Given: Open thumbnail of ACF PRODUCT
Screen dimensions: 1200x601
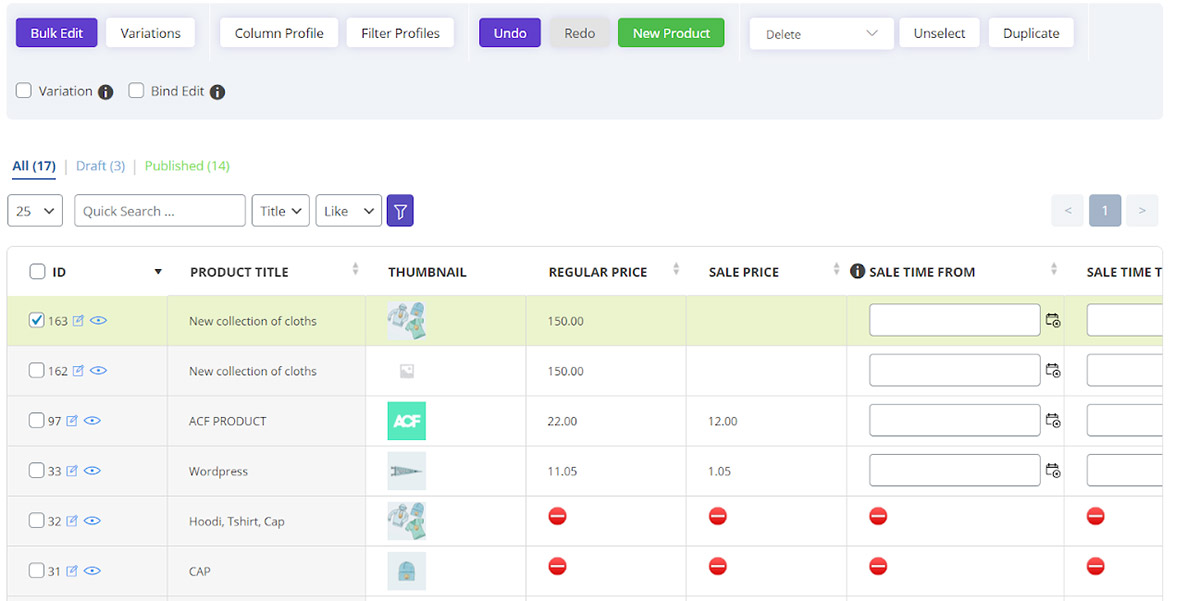Looking at the screenshot, I should [406, 421].
